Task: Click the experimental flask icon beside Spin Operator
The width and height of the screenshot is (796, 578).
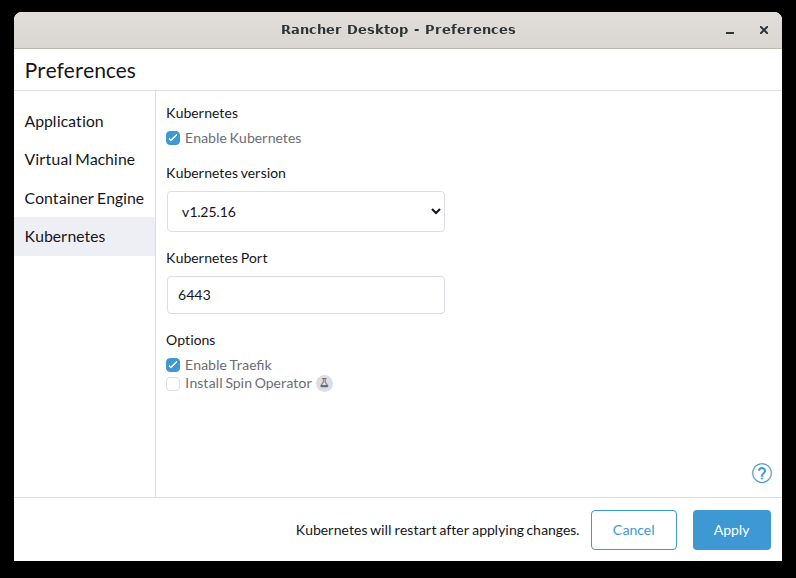Action: [324, 383]
